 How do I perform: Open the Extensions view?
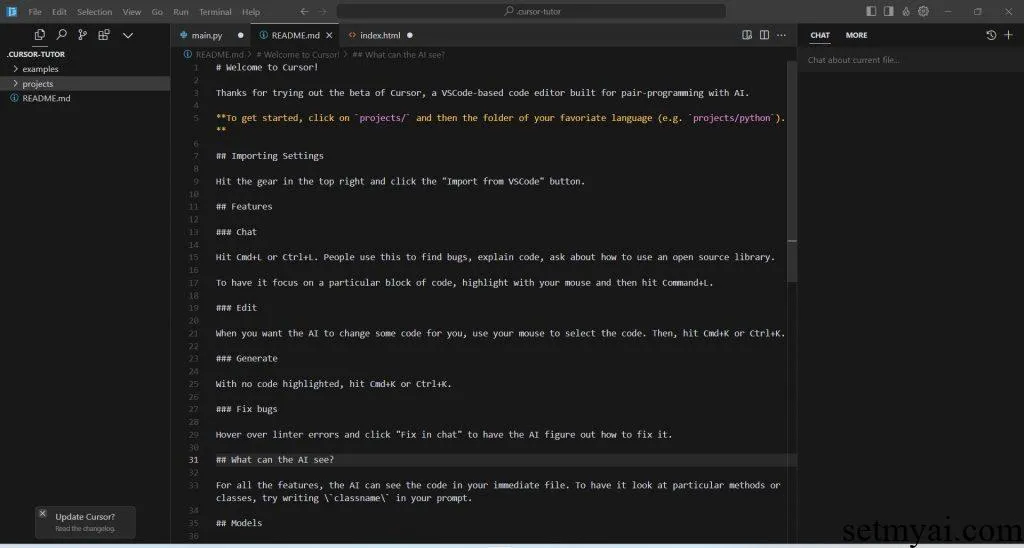[104, 35]
